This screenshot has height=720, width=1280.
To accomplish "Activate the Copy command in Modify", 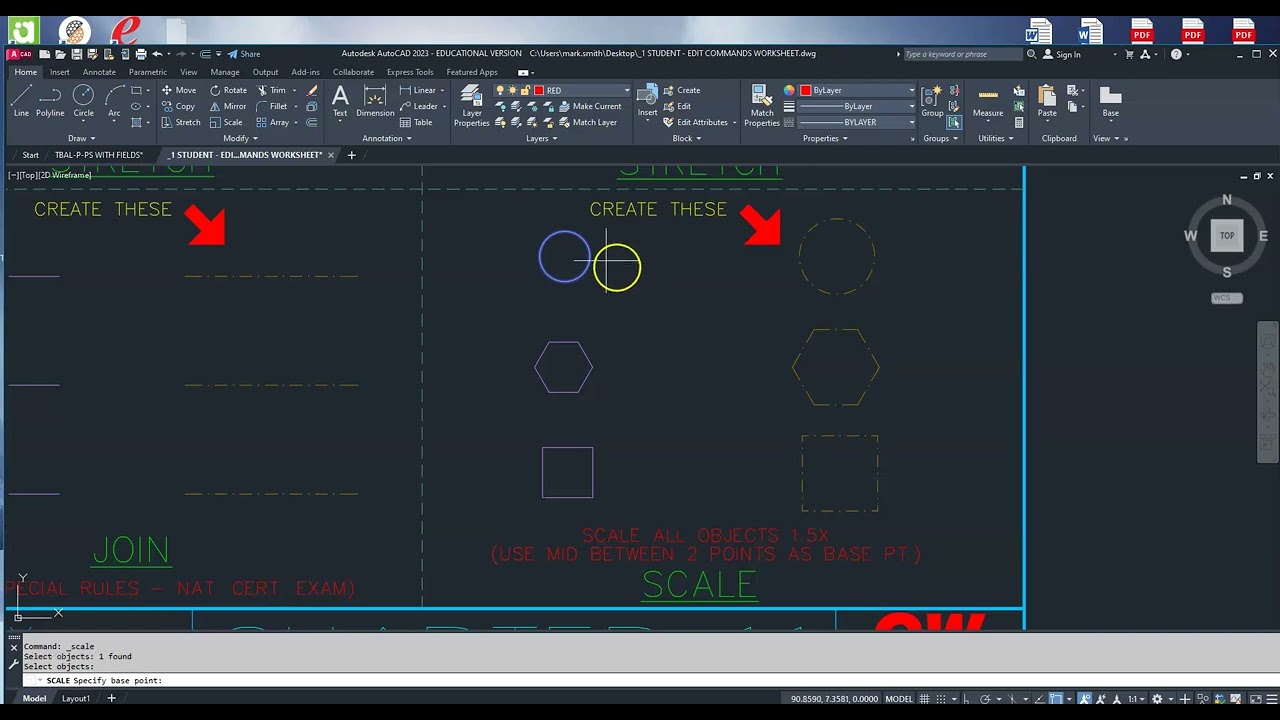I will (x=177, y=106).
